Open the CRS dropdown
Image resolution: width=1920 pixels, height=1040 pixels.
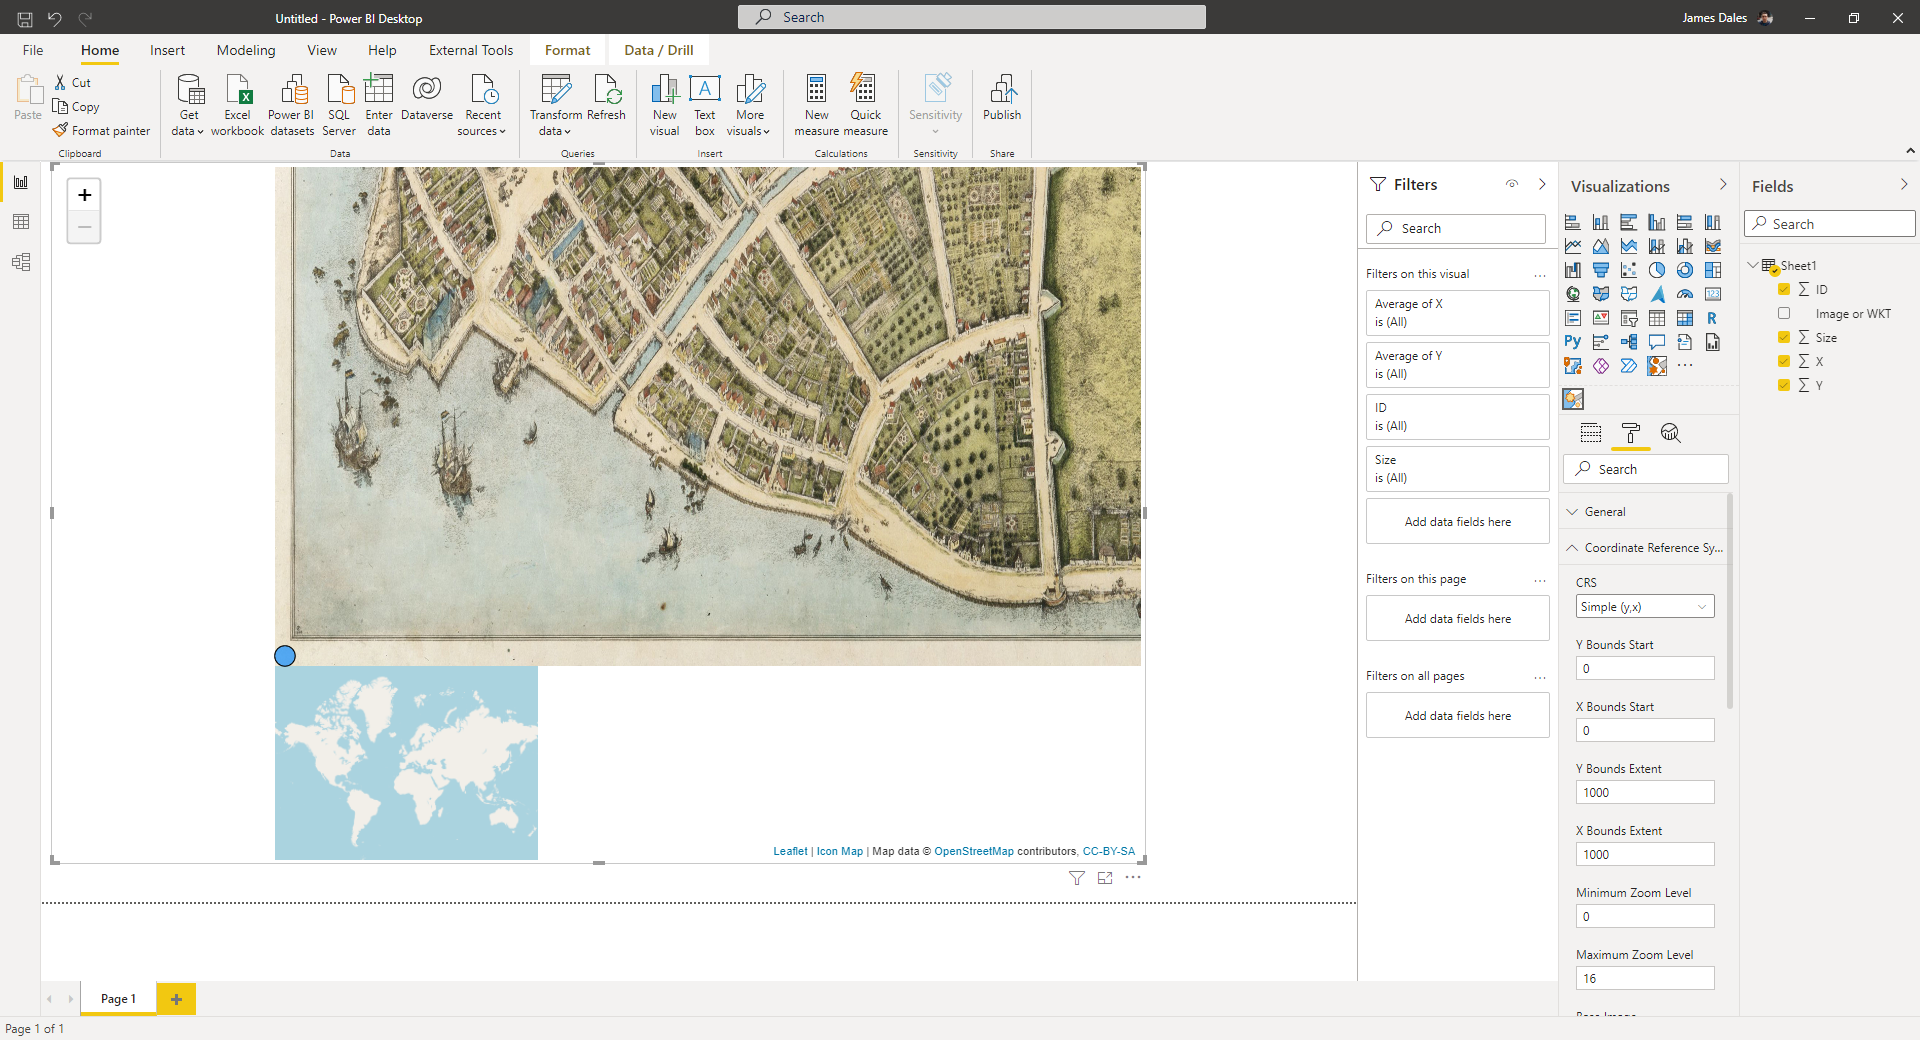pyautogui.click(x=1645, y=607)
